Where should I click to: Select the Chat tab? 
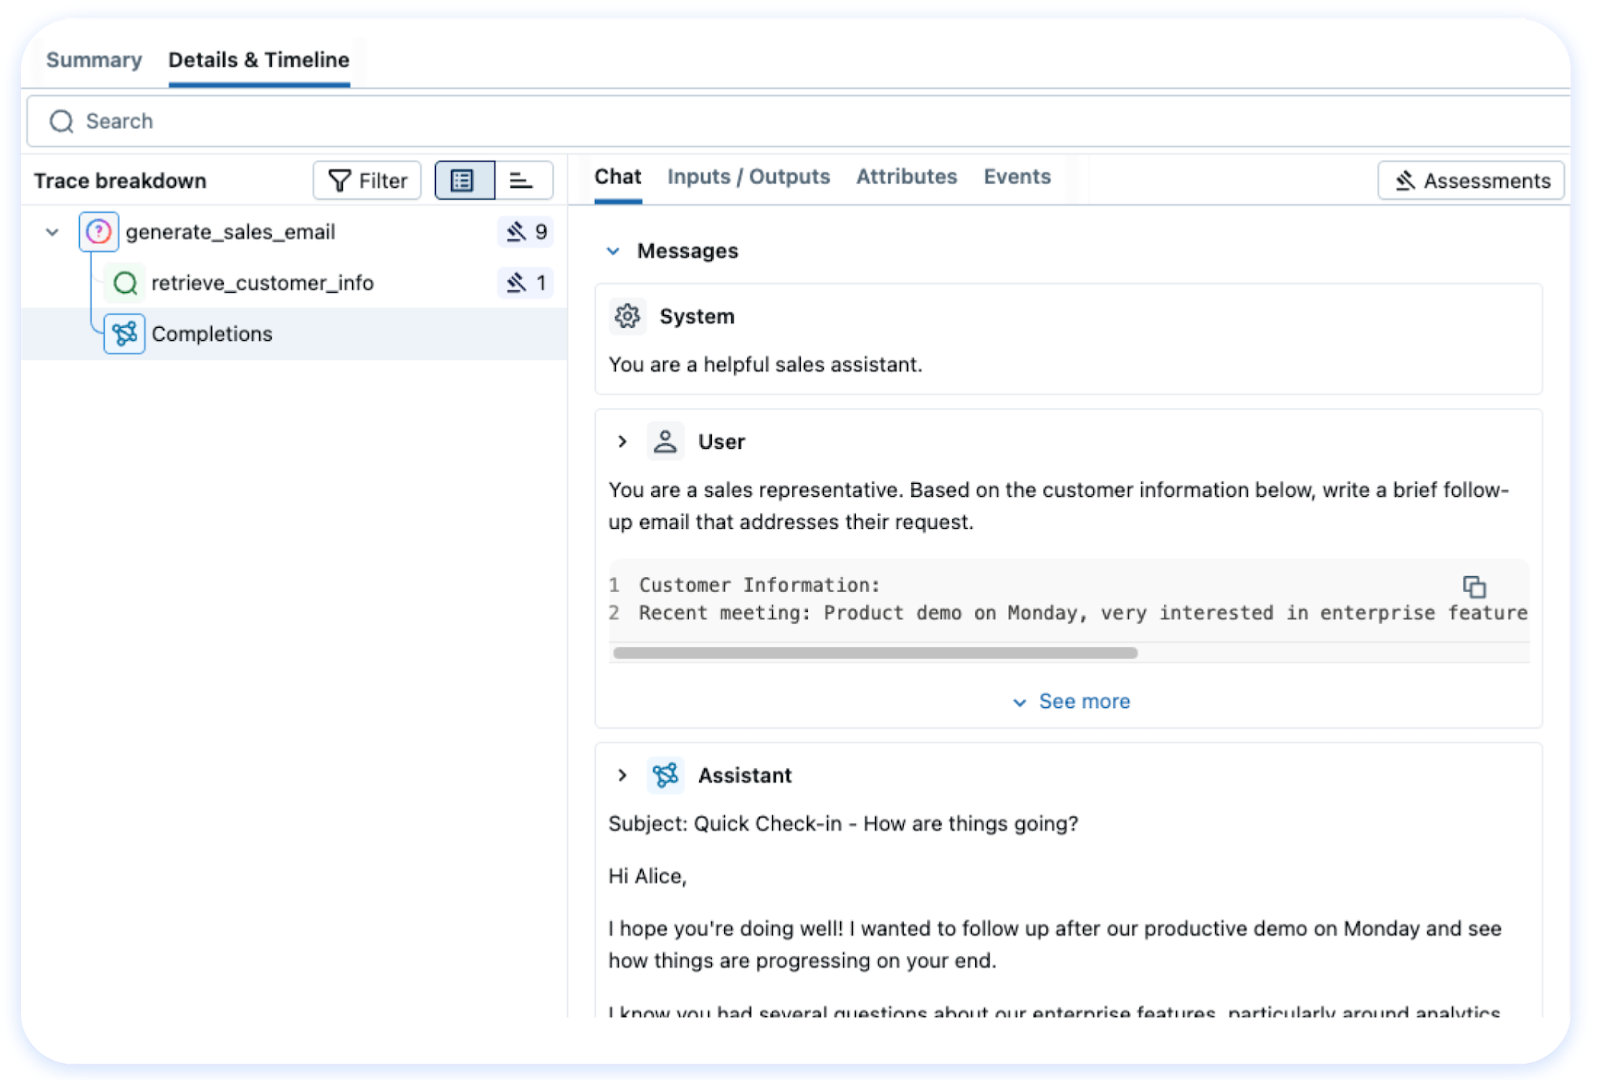pos(618,177)
